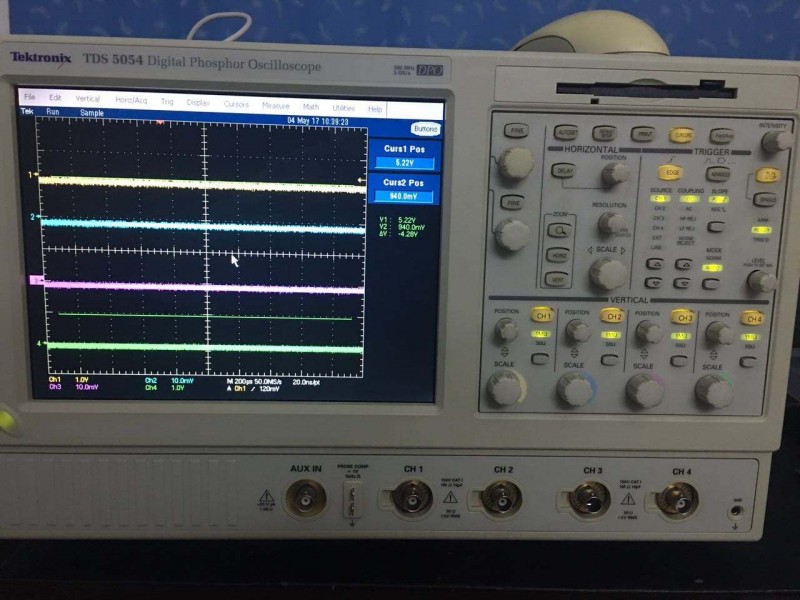Push the CH 2 termination select button
800x600 pixels.
pos(609,360)
